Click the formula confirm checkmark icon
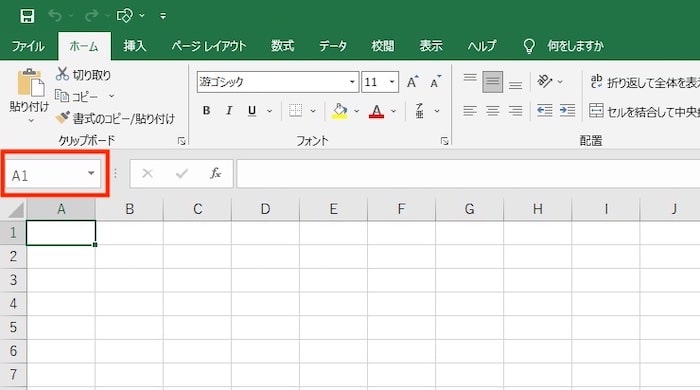700x390 pixels. (182, 173)
